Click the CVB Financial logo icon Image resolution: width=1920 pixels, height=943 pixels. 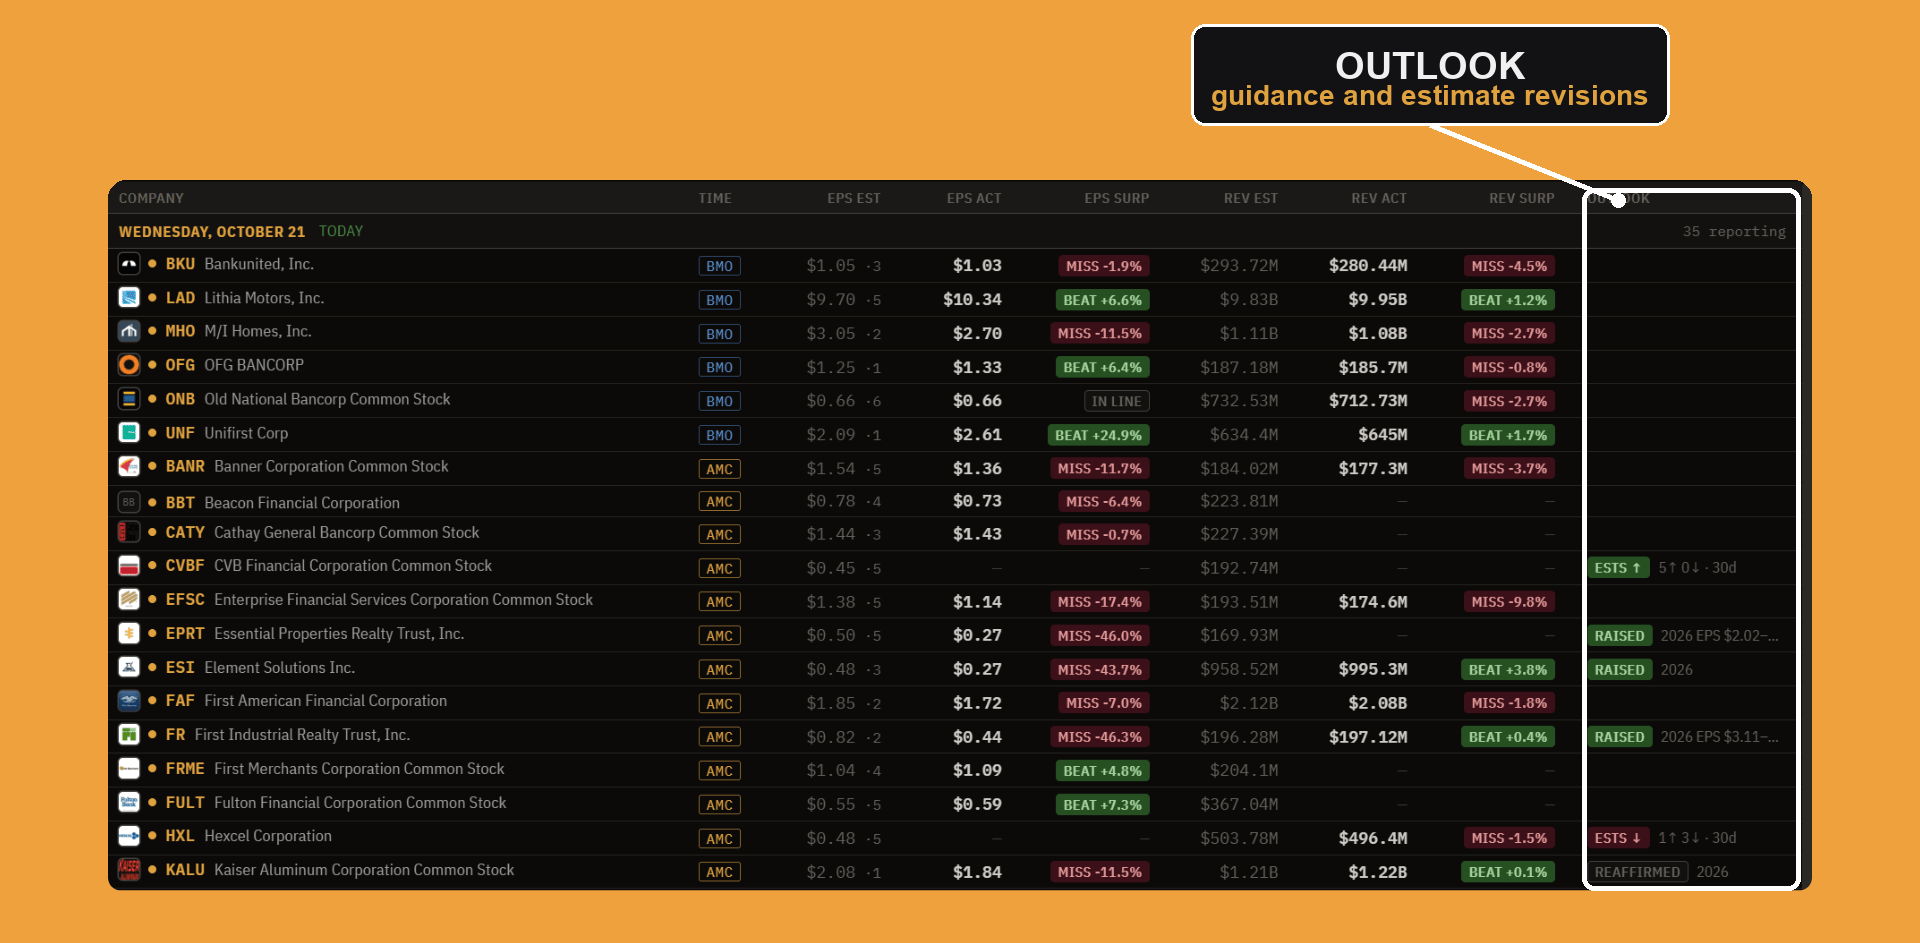pyautogui.click(x=129, y=566)
